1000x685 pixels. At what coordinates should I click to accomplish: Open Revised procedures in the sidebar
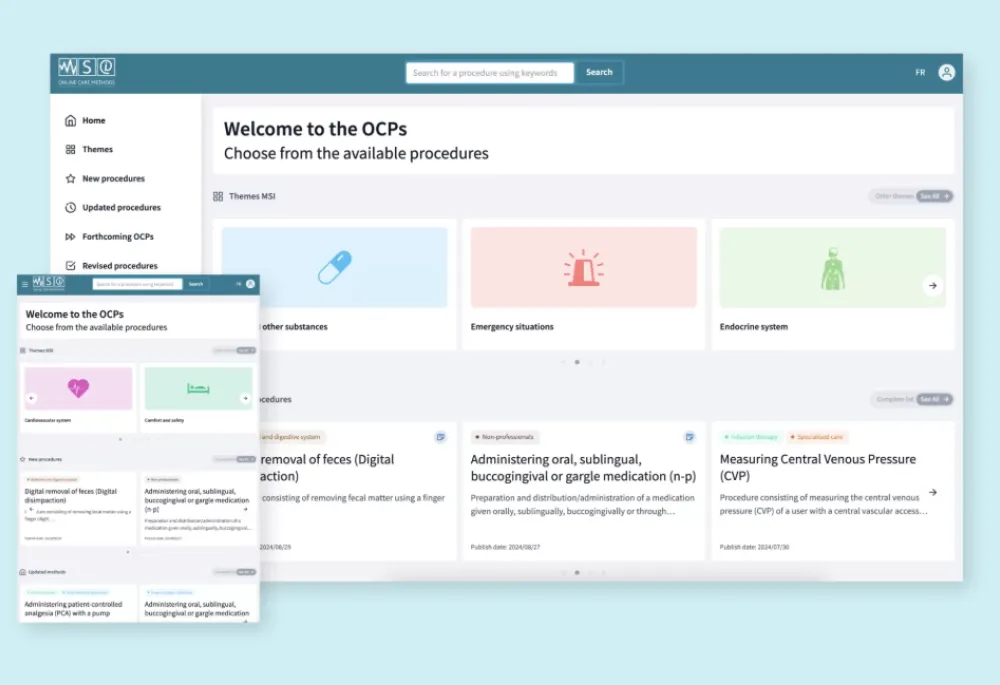point(111,265)
